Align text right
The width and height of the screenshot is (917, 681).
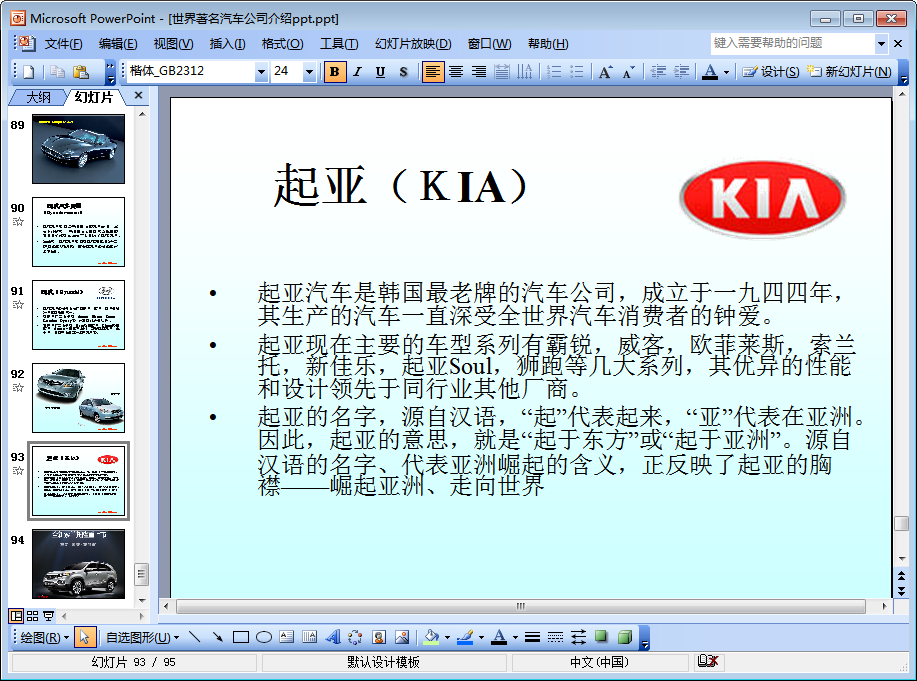(478, 71)
